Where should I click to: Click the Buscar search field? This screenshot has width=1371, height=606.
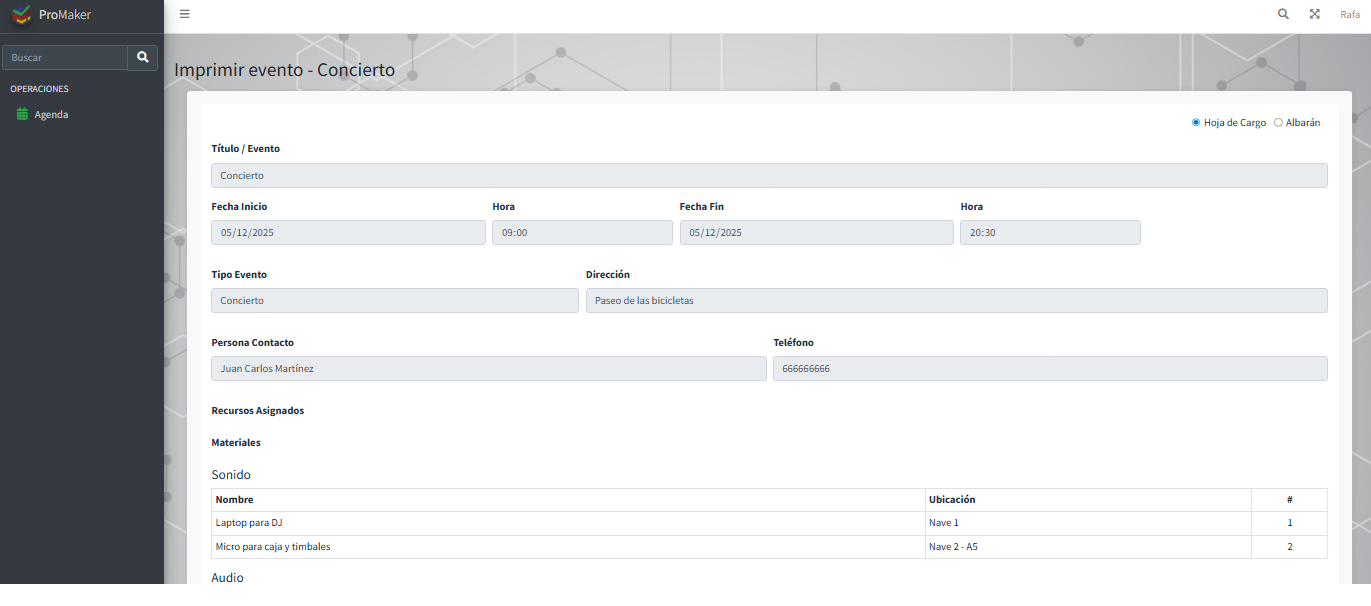pyautogui.click(x=65, y=58)
